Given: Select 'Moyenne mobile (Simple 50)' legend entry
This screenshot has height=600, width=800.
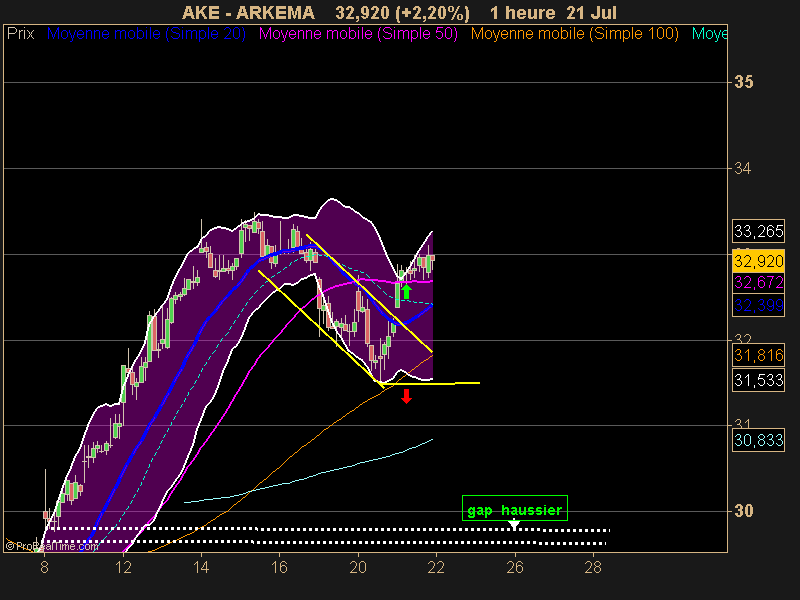Looking at the screenshot, I should click(358, 34).
